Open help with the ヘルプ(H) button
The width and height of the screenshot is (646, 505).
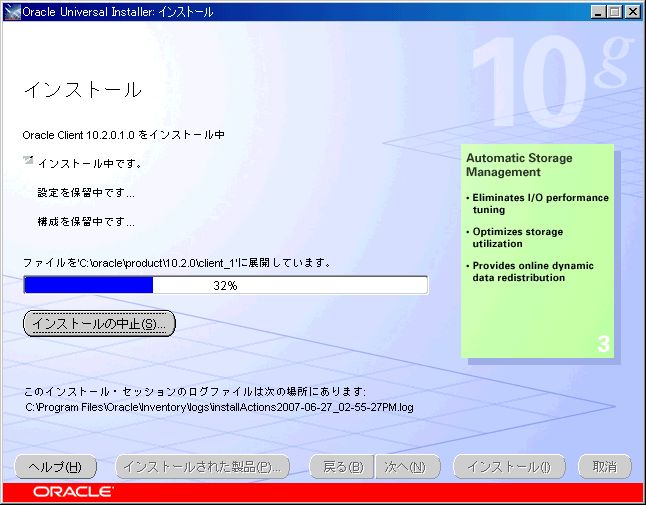55,467
